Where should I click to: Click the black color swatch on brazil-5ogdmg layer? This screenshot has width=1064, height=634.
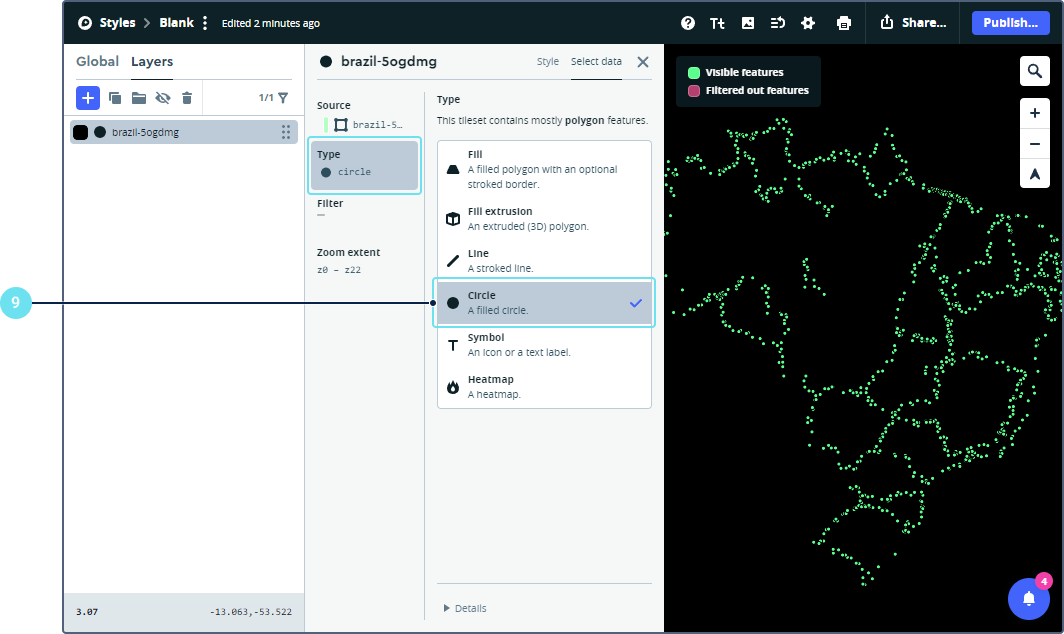pos(80,132)
